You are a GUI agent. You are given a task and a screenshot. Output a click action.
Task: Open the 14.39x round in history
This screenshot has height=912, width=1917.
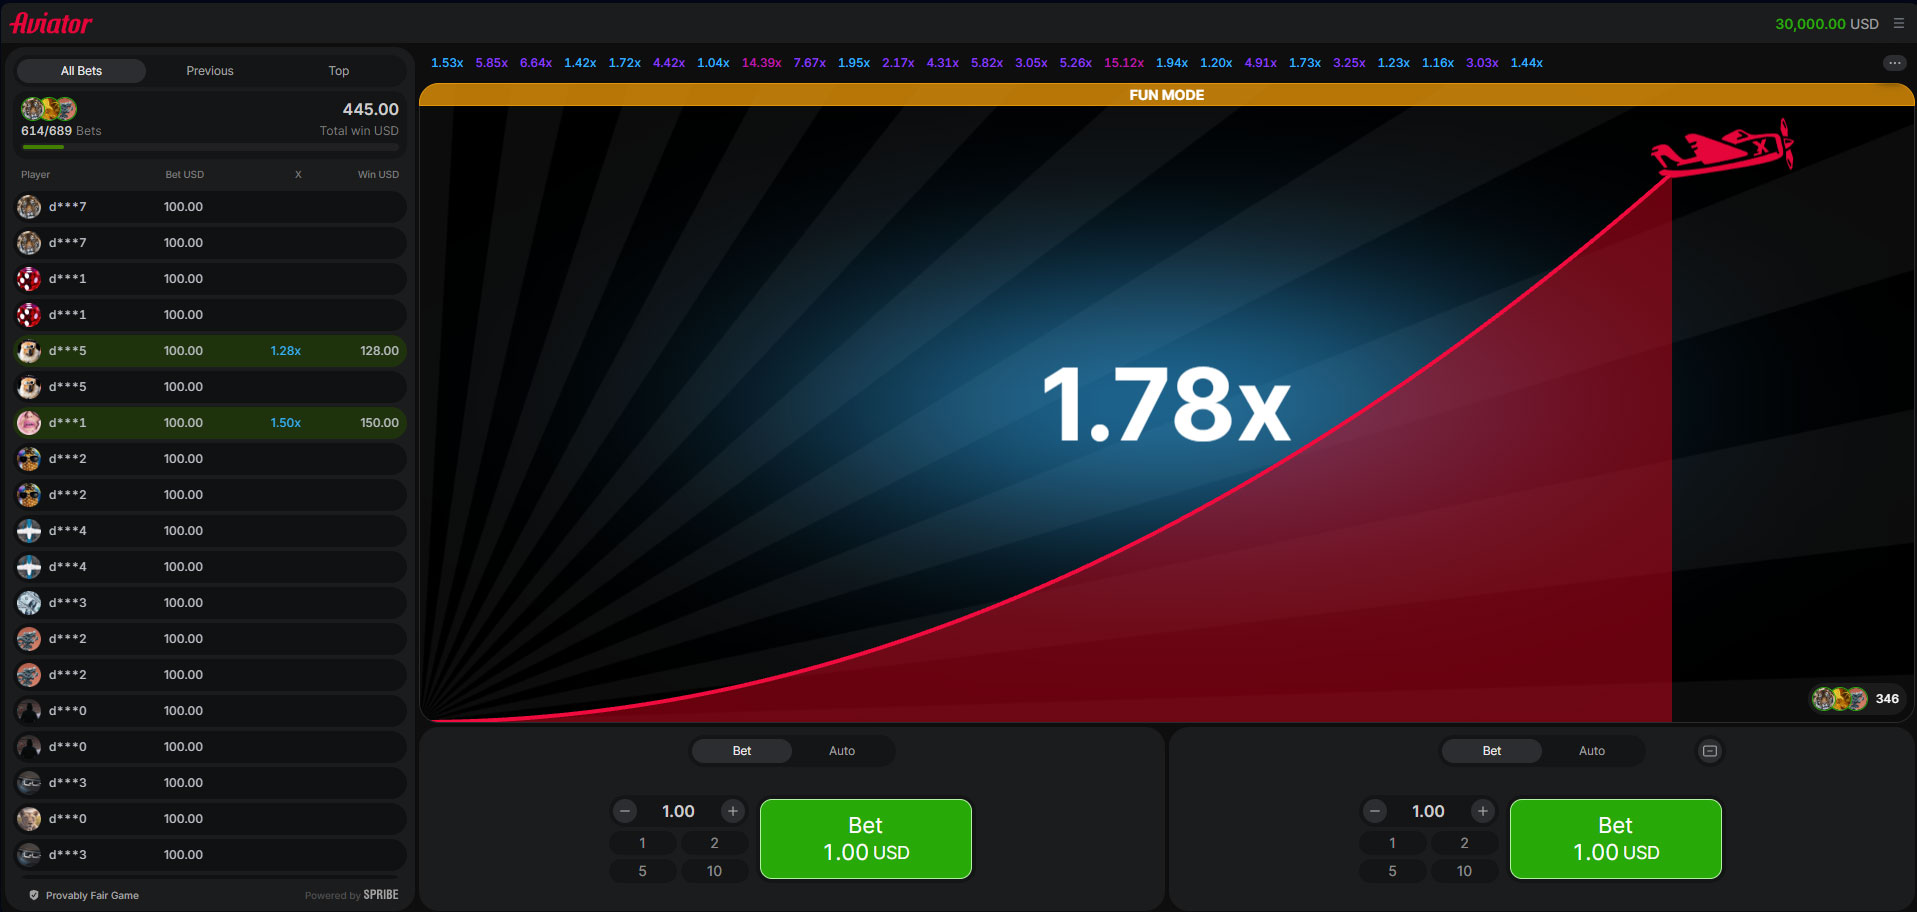[x=761, y=63]
